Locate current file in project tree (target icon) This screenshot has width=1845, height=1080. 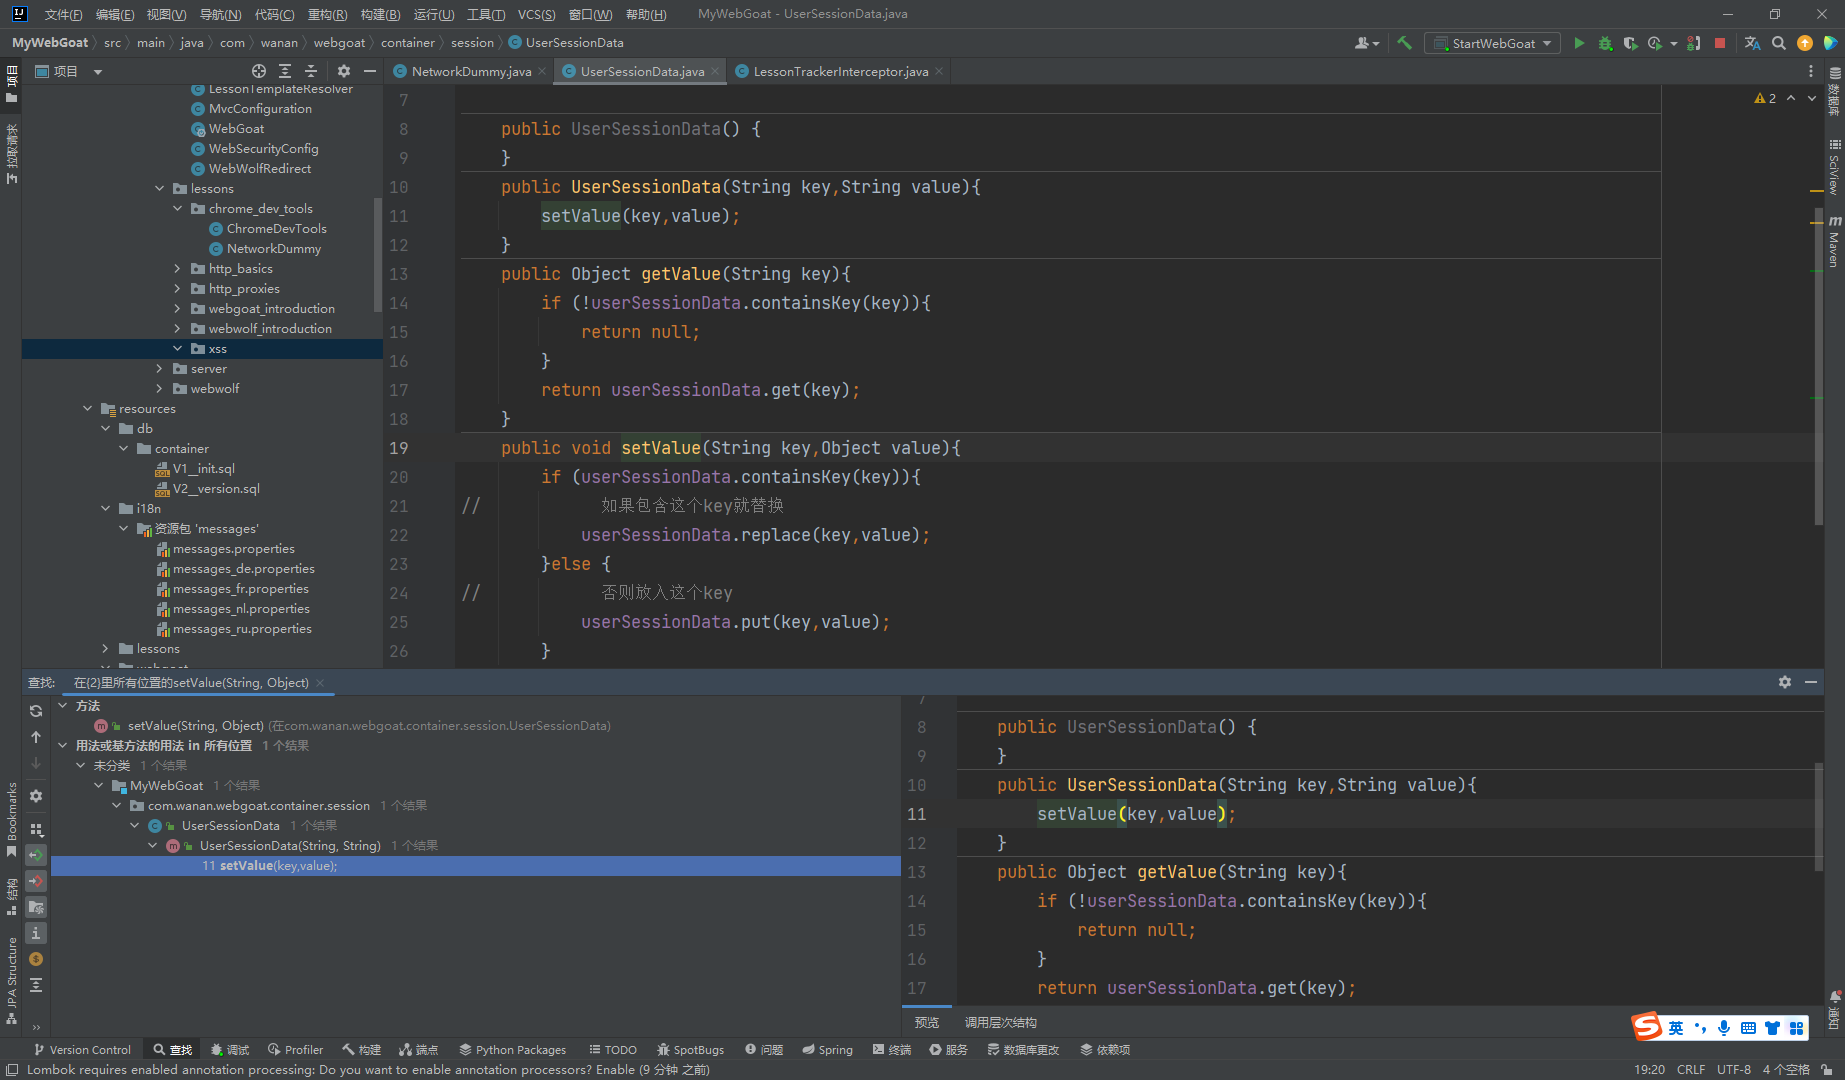tap(259, 71)
